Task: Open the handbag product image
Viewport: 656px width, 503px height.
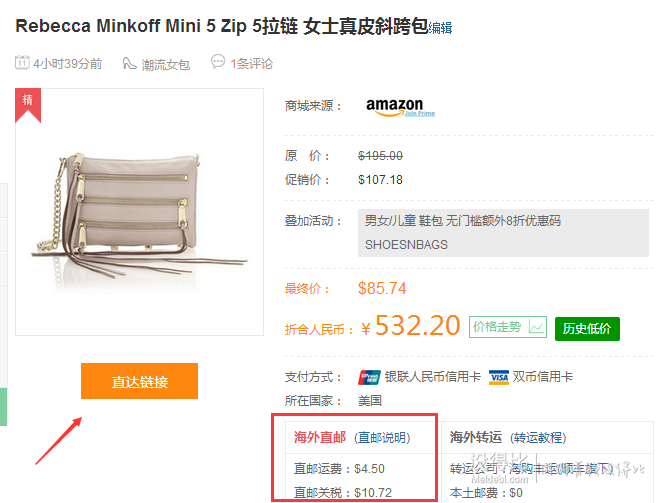Action: [139, 212]
